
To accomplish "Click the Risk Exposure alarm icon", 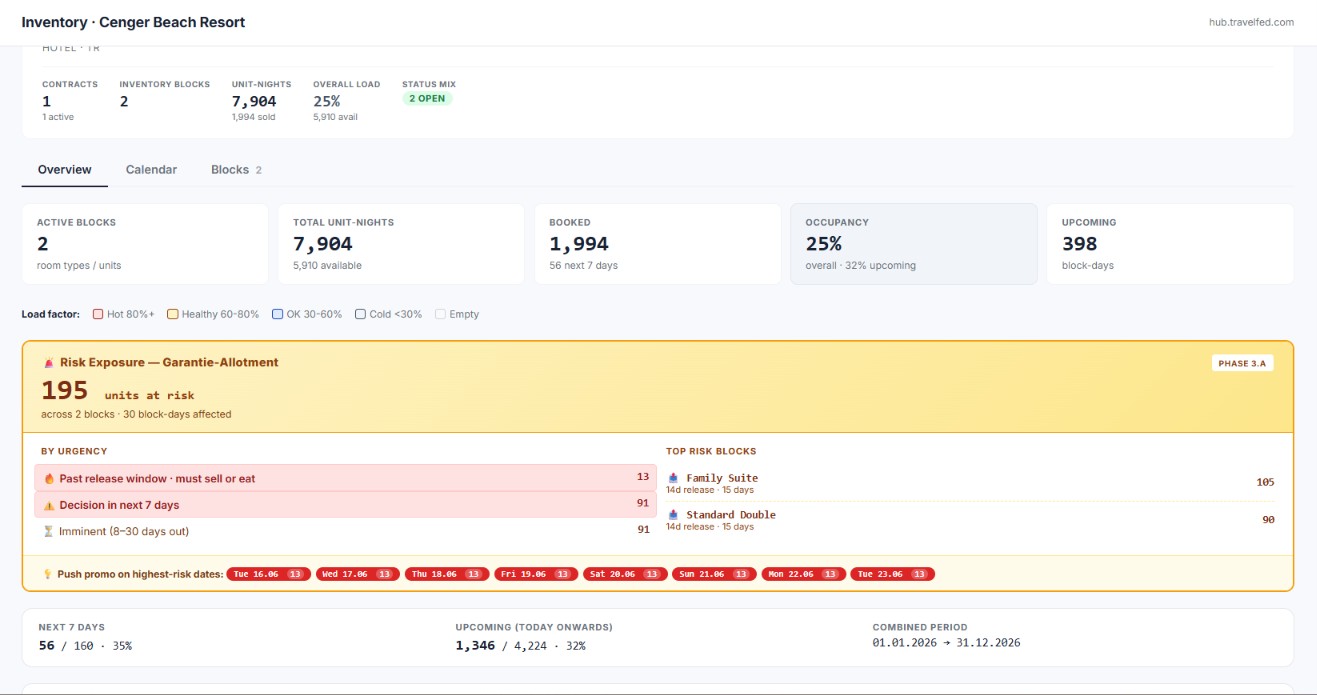I will [49, 363].
